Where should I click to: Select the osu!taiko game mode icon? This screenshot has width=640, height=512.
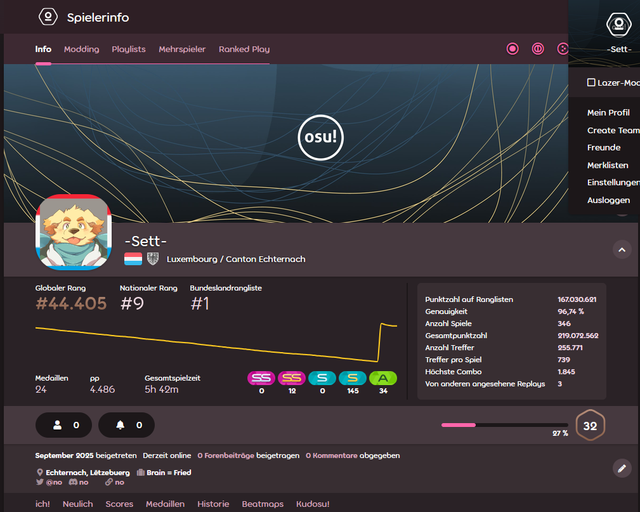point(538,49)
